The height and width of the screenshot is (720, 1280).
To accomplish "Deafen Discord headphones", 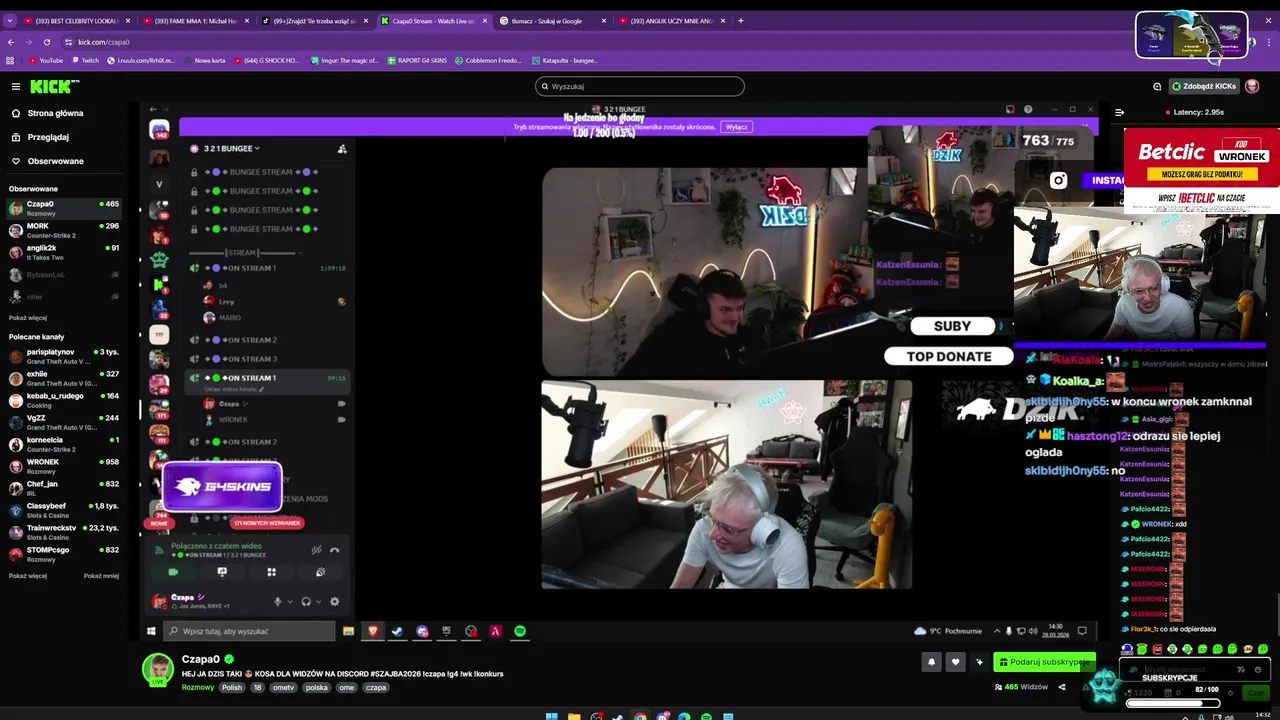I will point(306,601).
